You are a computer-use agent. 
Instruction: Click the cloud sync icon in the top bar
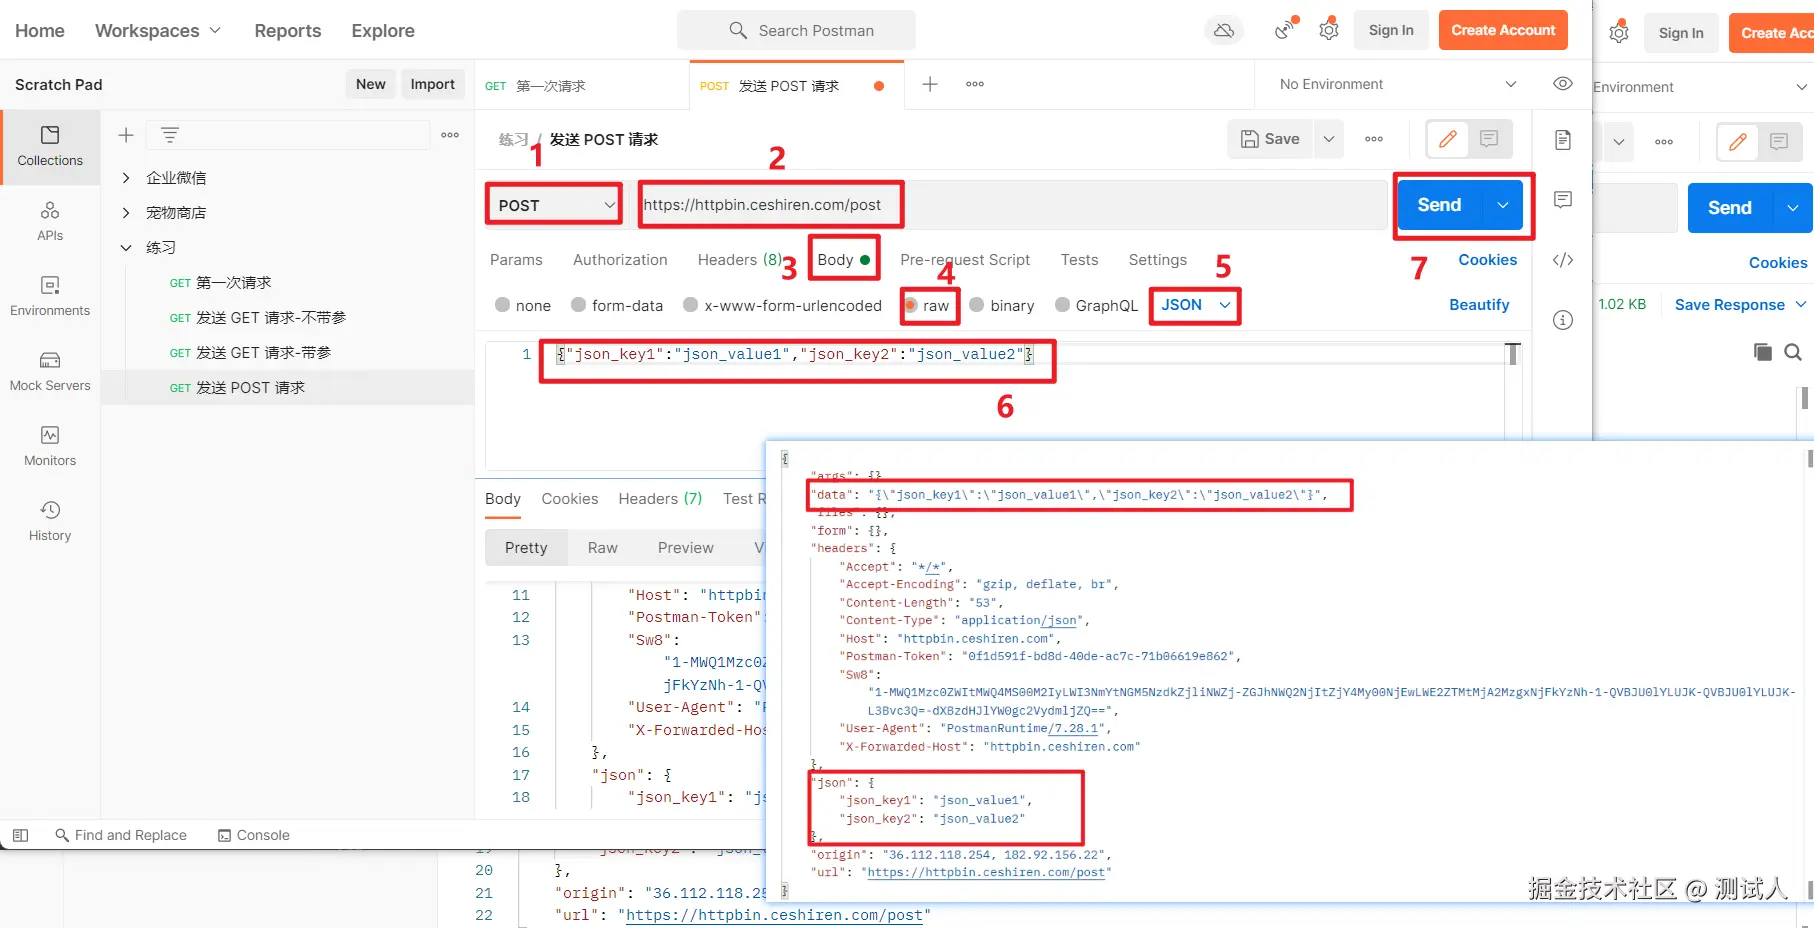(1224, 31)
